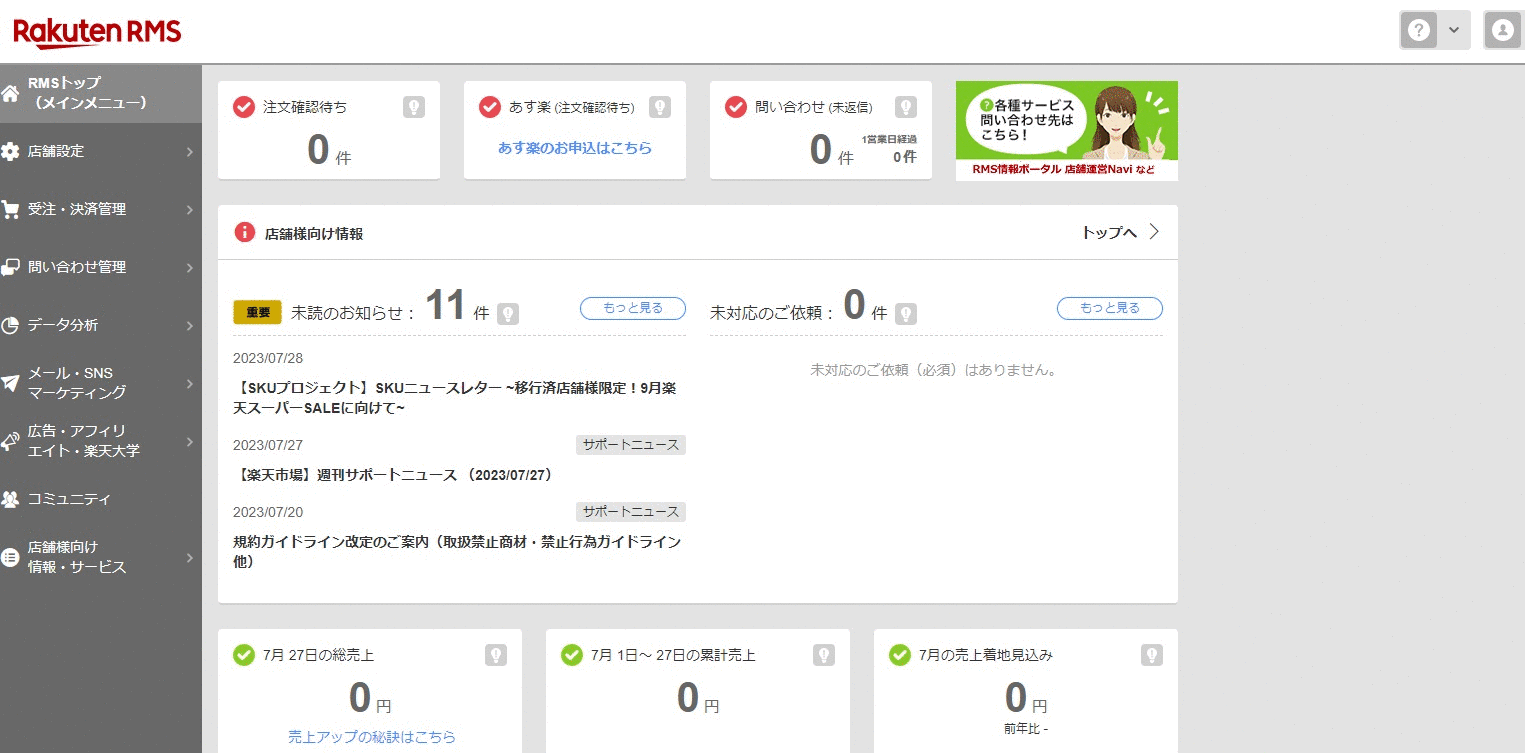Click もっと見る for 未読のお知らせ
1525x753 pixels.
click(633, 308)
